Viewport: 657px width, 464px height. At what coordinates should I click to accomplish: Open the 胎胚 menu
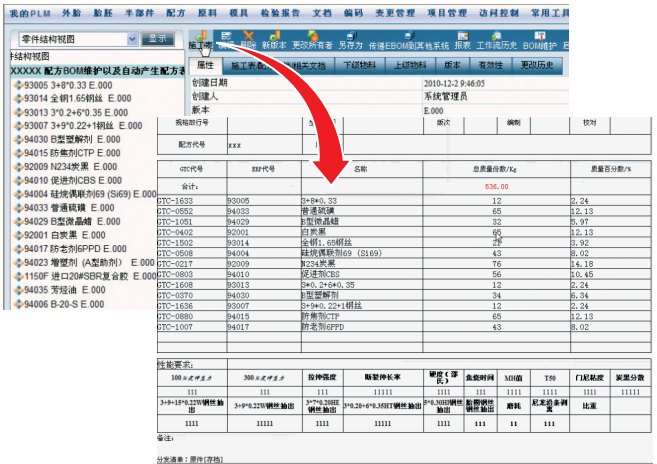pyautogui.click(x=103, y=13)
